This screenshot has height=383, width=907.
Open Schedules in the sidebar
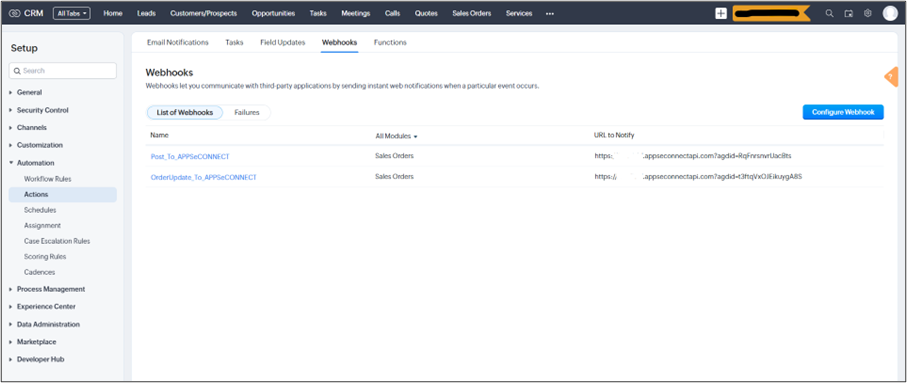(40, 210)
